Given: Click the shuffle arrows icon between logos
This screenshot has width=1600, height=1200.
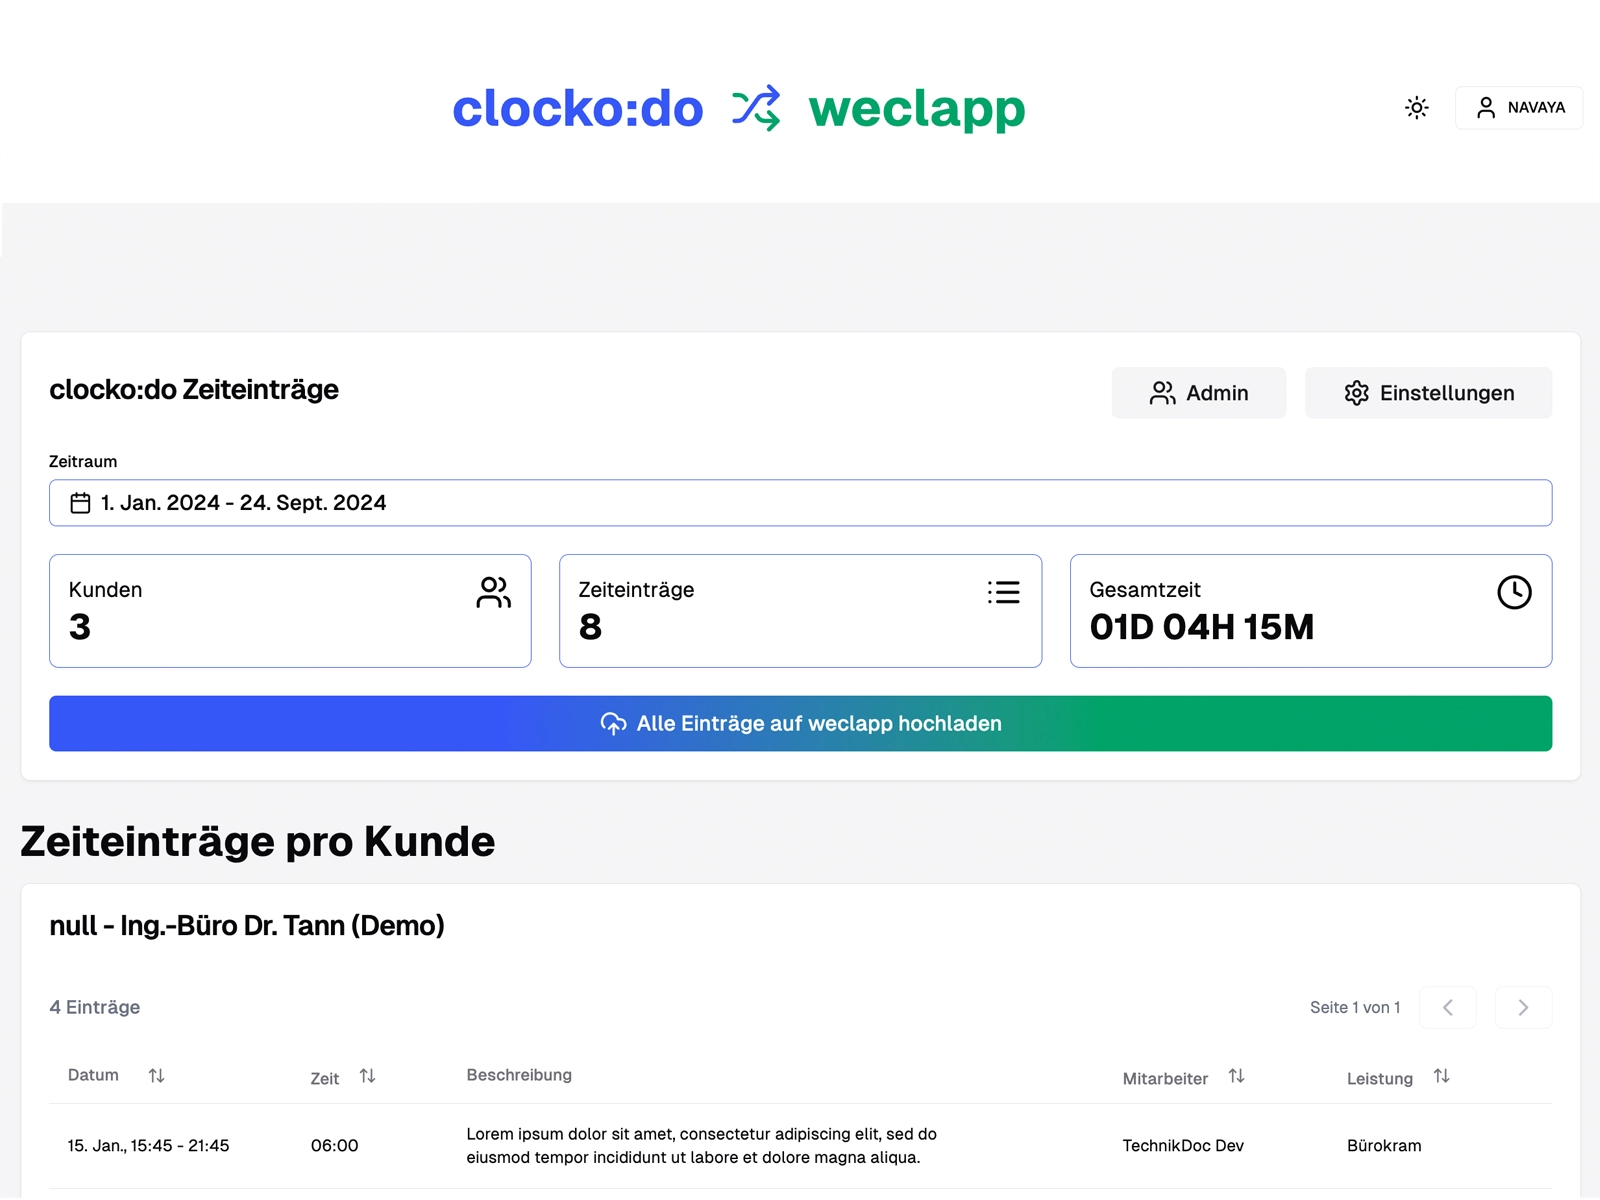Looking at the screenshot, I should point(756,108).
